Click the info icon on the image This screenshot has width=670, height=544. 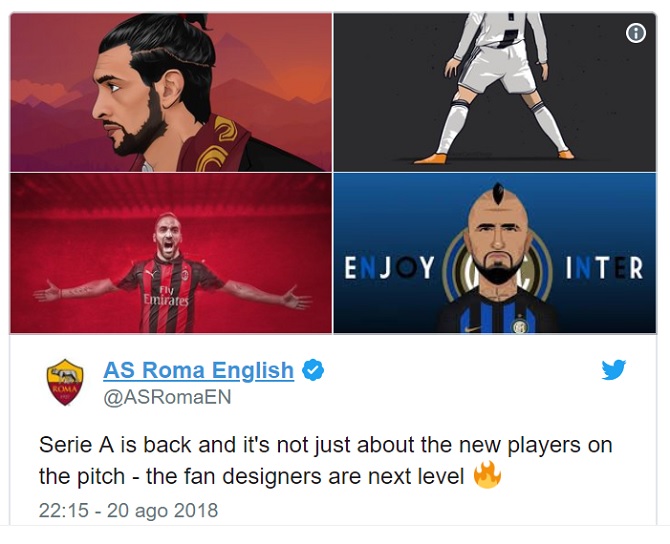[x=636, y=33]
